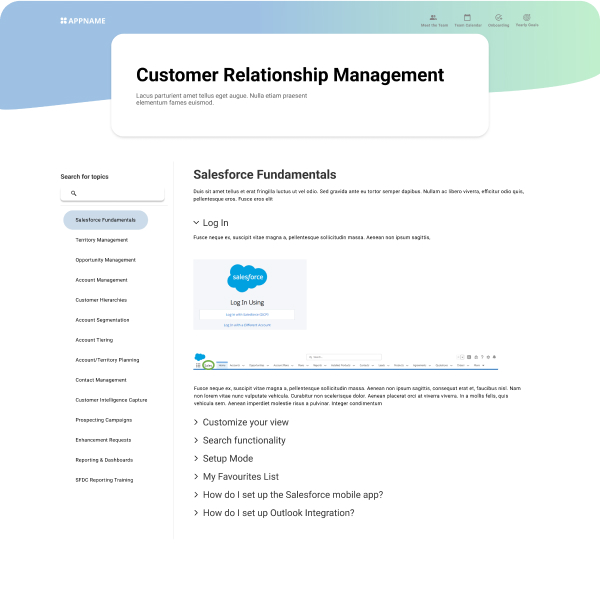Open the Meet the Team icon
The height and width of the screenshot is (590, 600).
[433, 18]
